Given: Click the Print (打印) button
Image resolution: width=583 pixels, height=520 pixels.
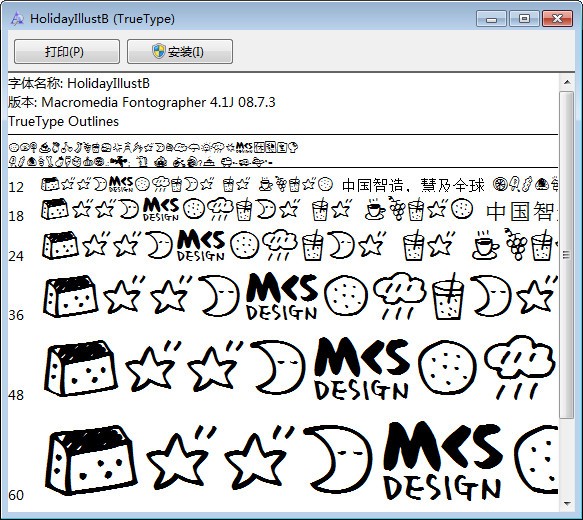Looking at the screenshot, I should coord(67,51).
